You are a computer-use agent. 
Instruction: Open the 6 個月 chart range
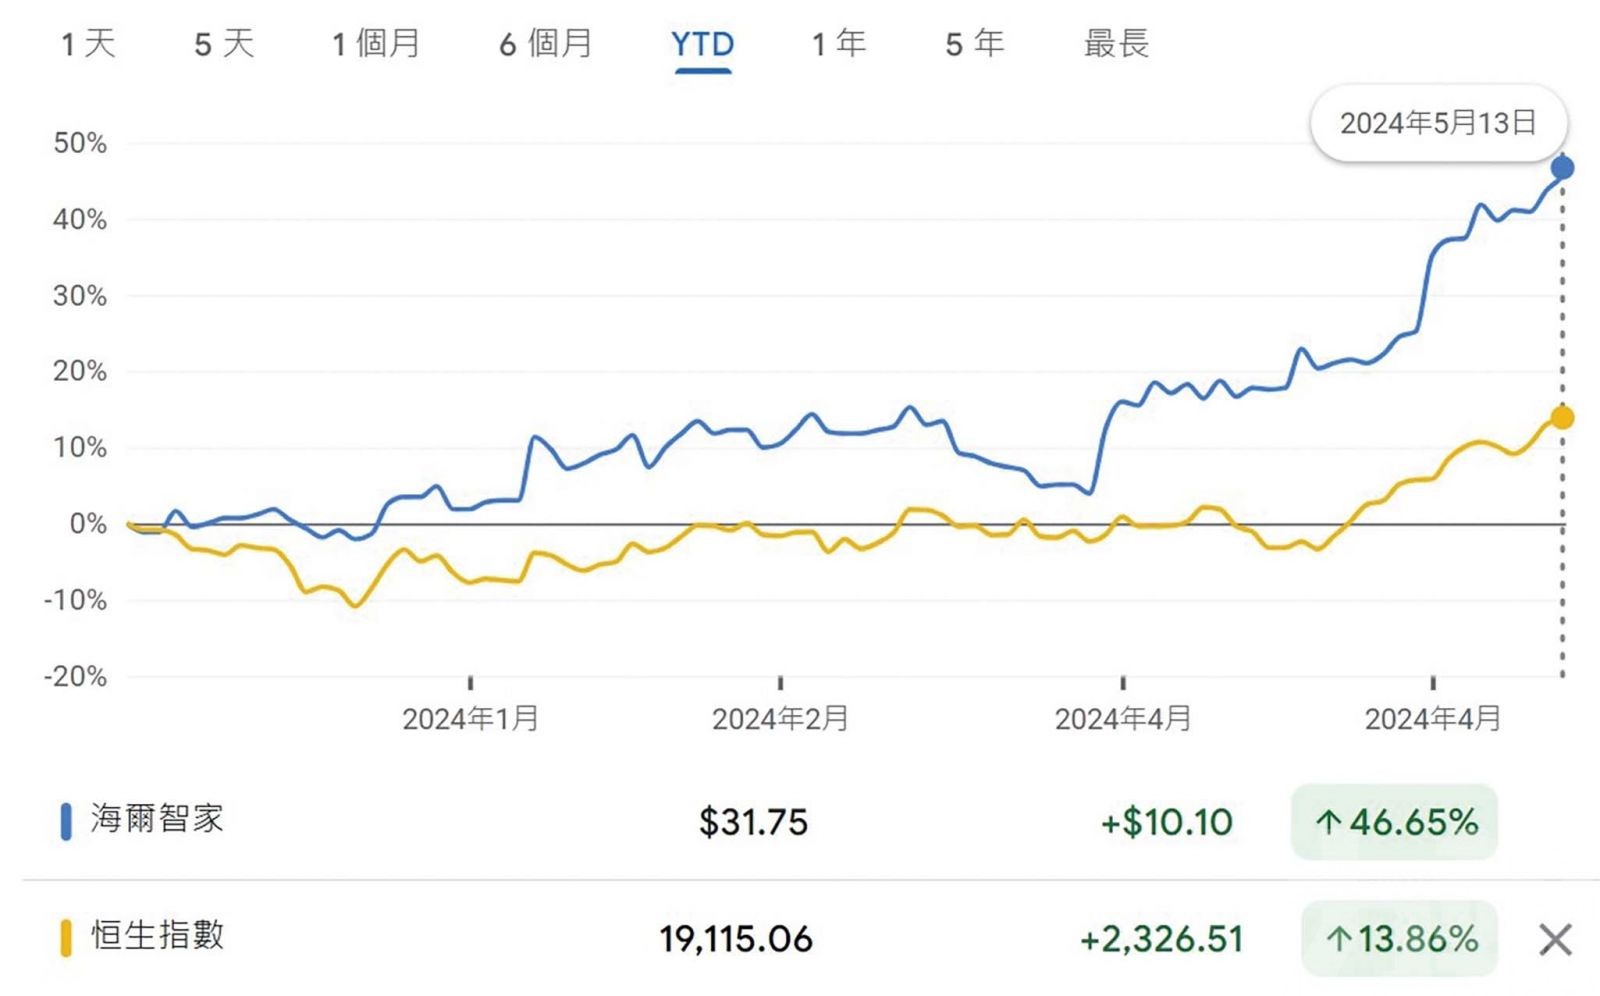pyautogui.click(x=546, y=44)
